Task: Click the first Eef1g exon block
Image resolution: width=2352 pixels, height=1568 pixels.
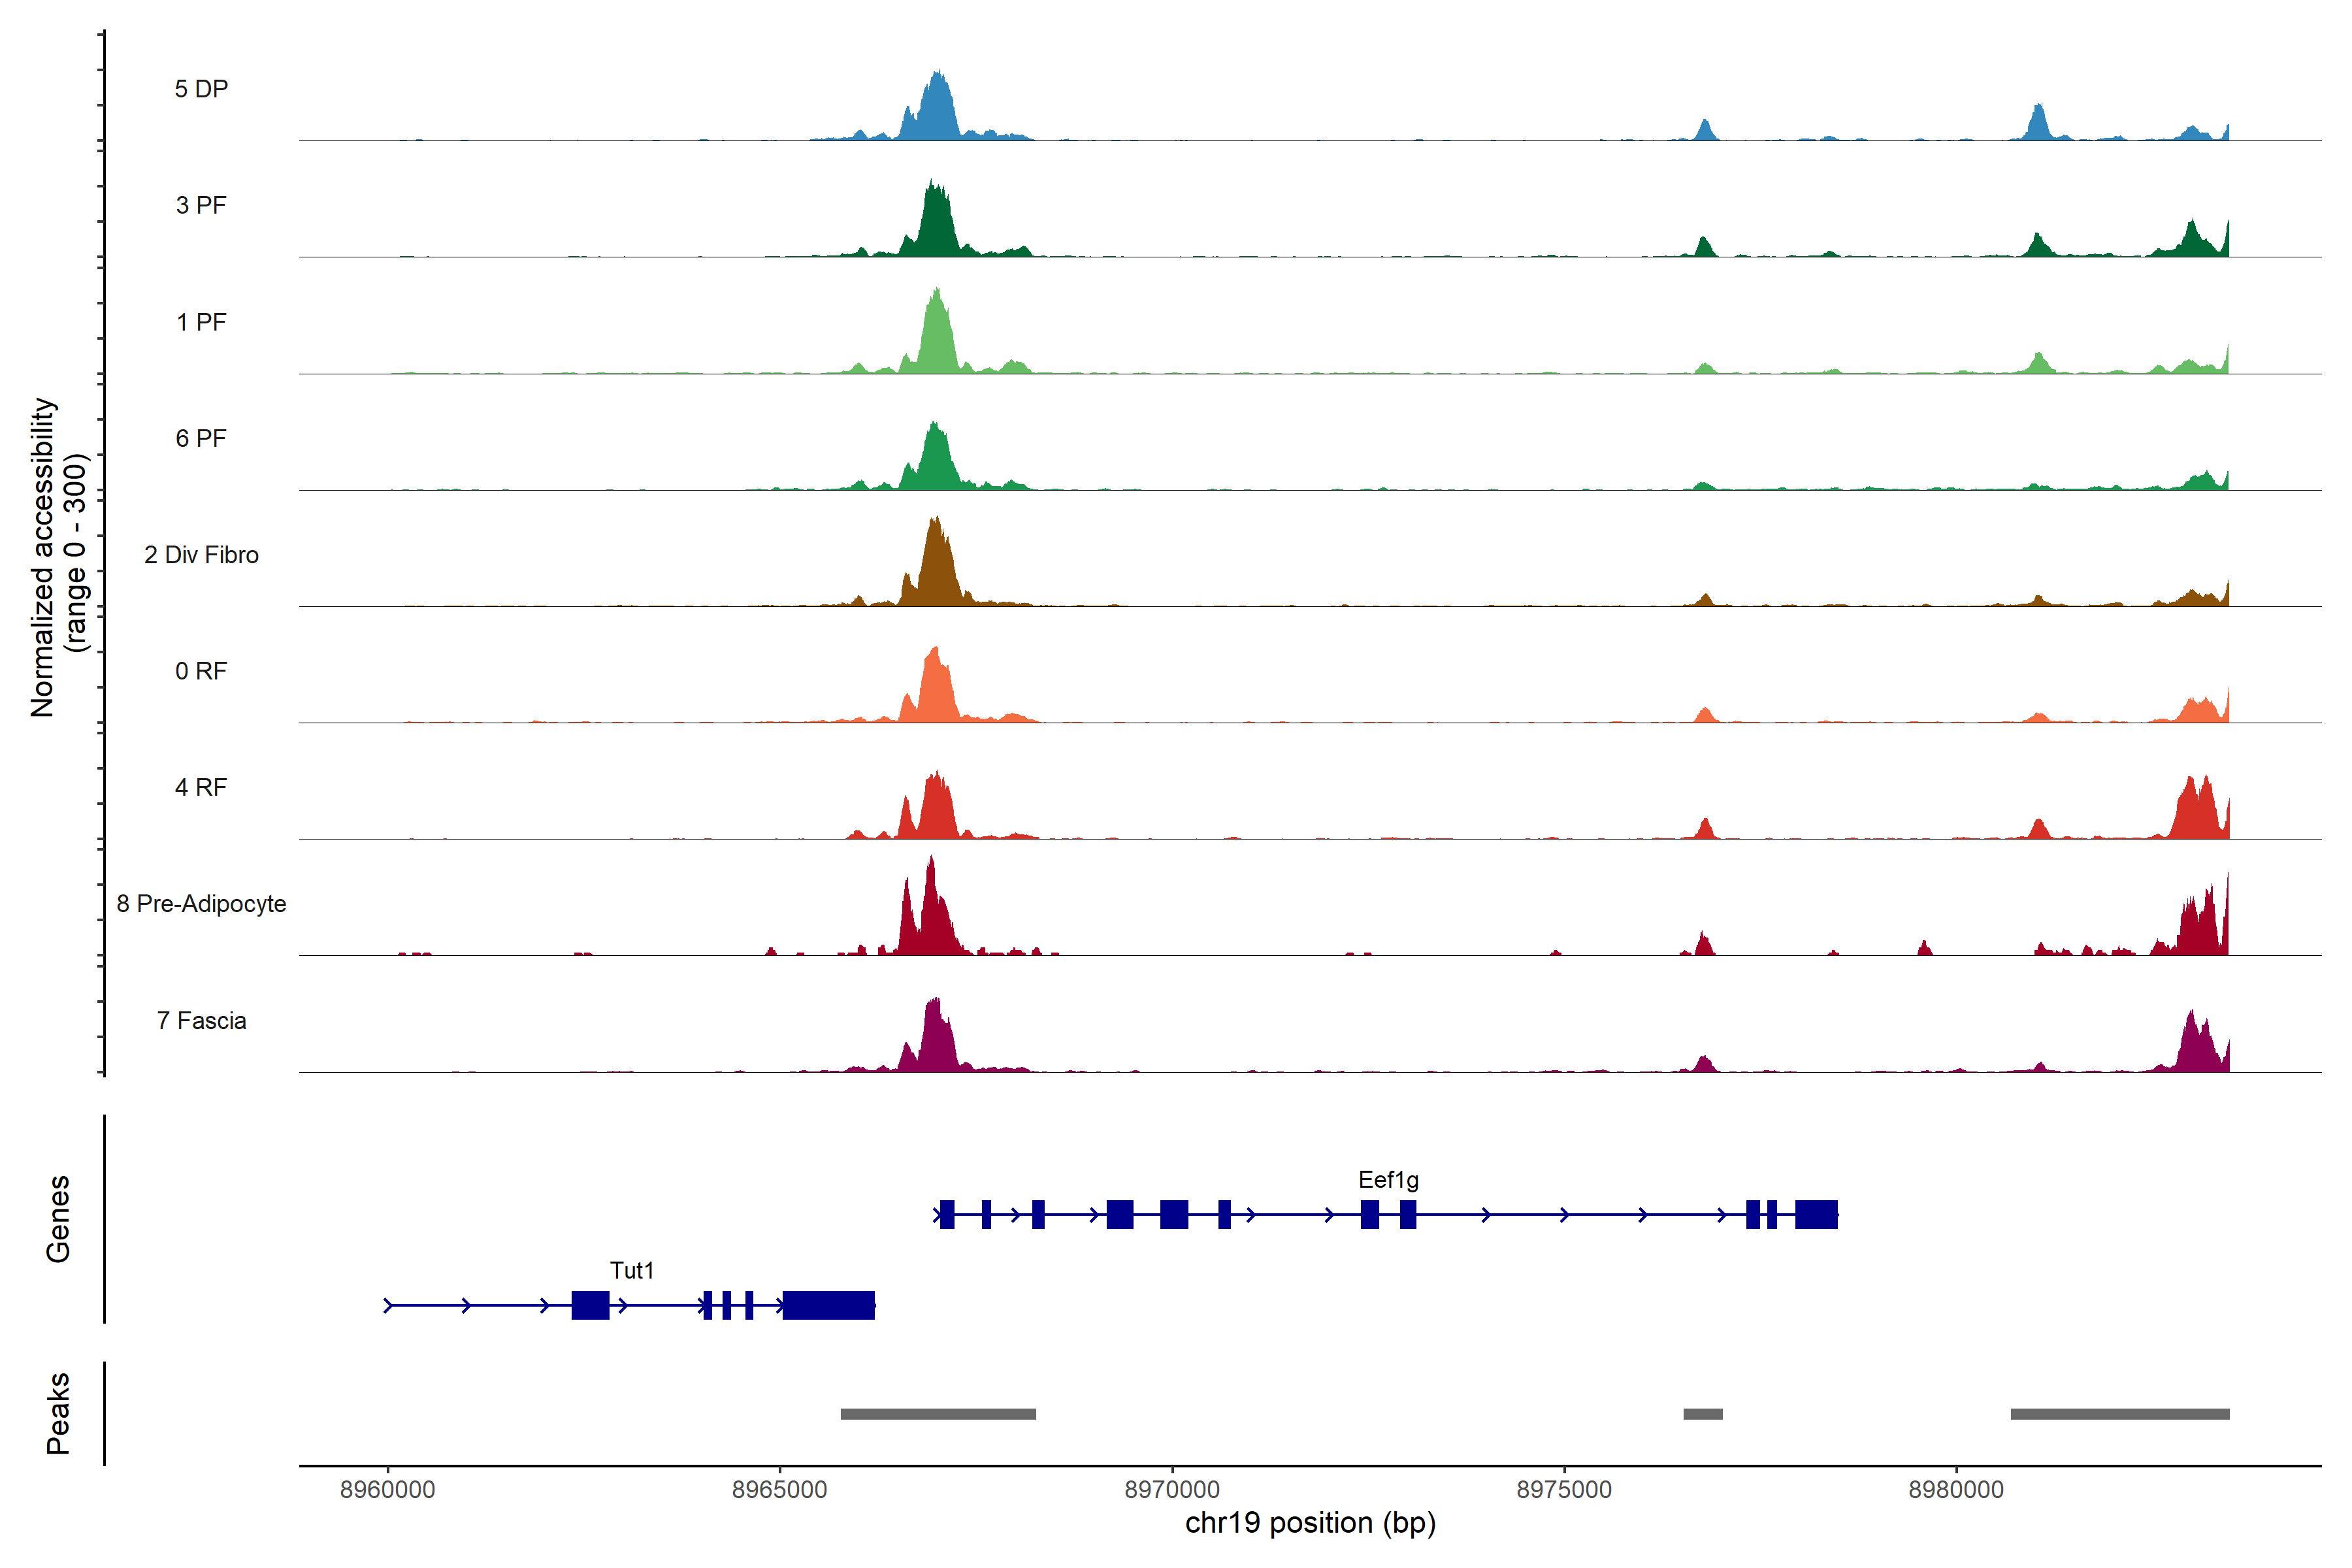Action: point(947,1214)
